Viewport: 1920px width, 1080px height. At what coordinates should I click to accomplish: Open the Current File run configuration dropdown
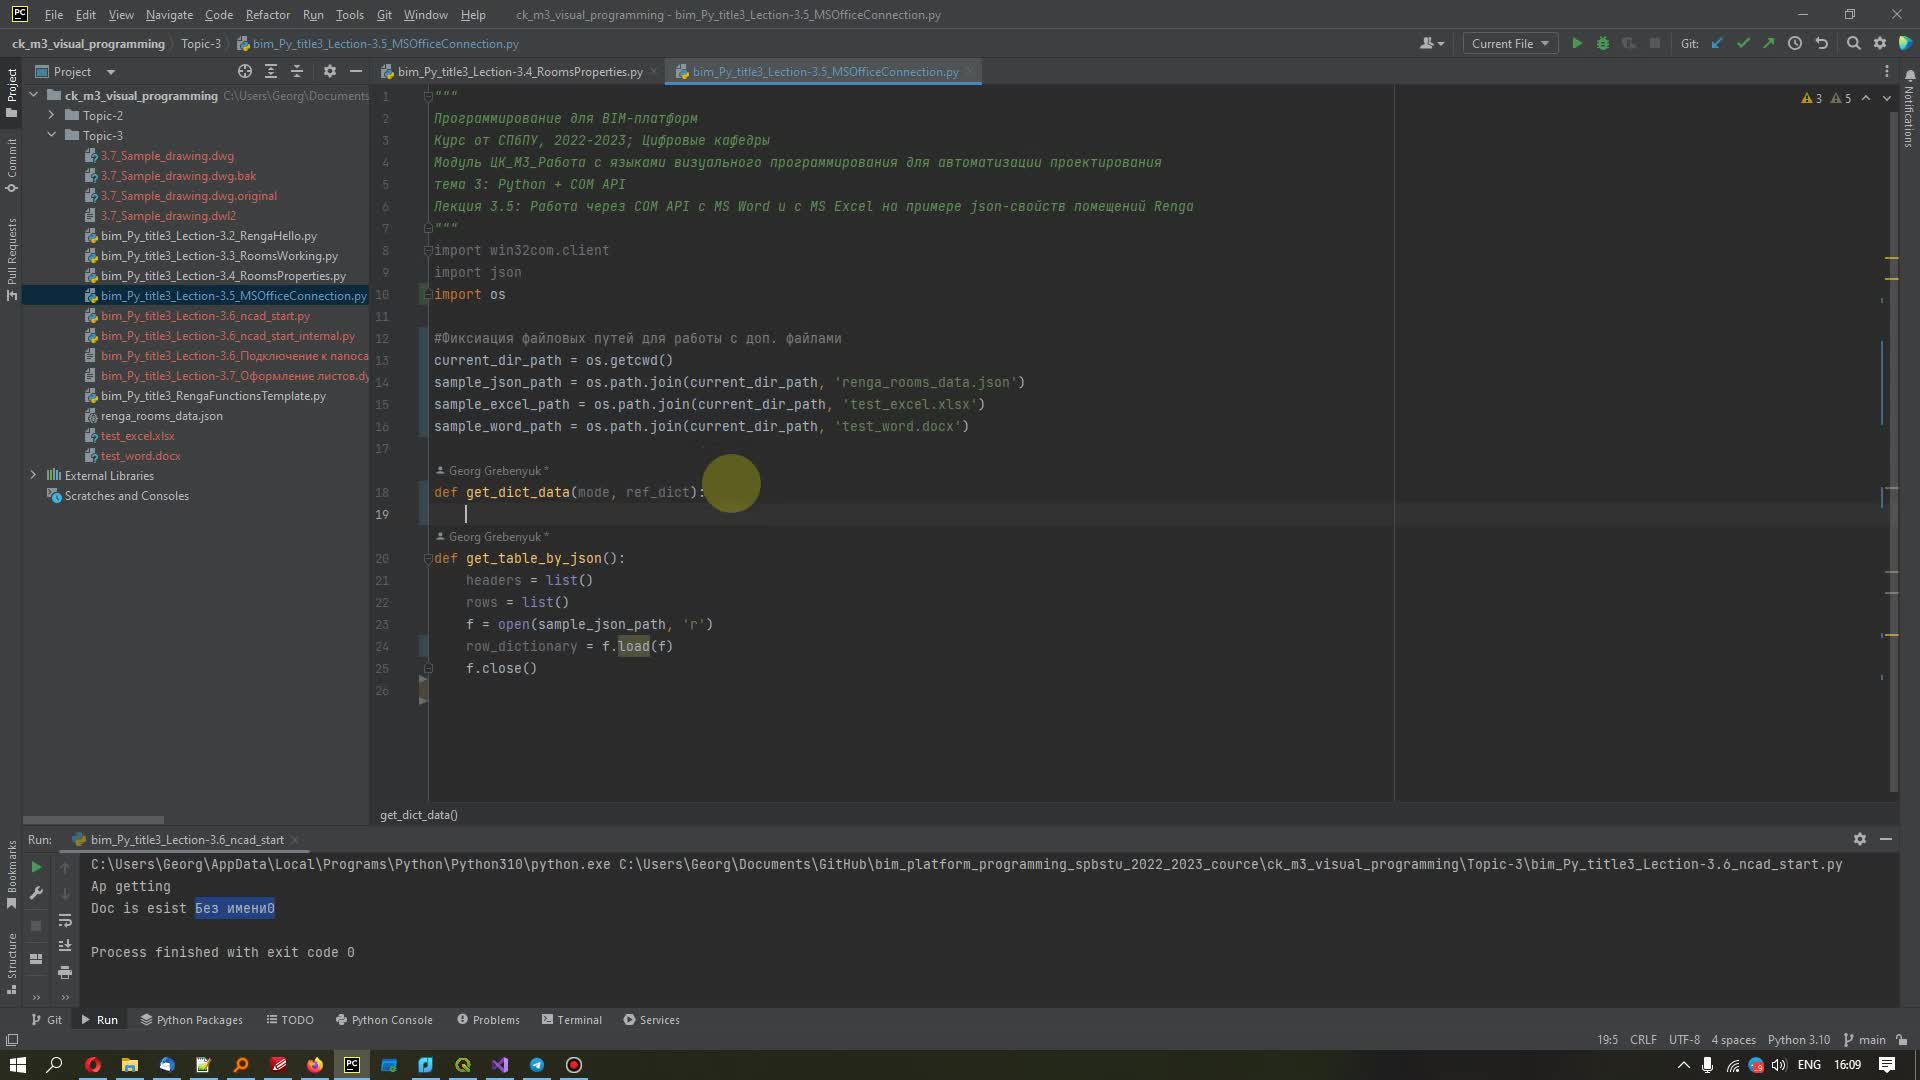click(1509, 43)
